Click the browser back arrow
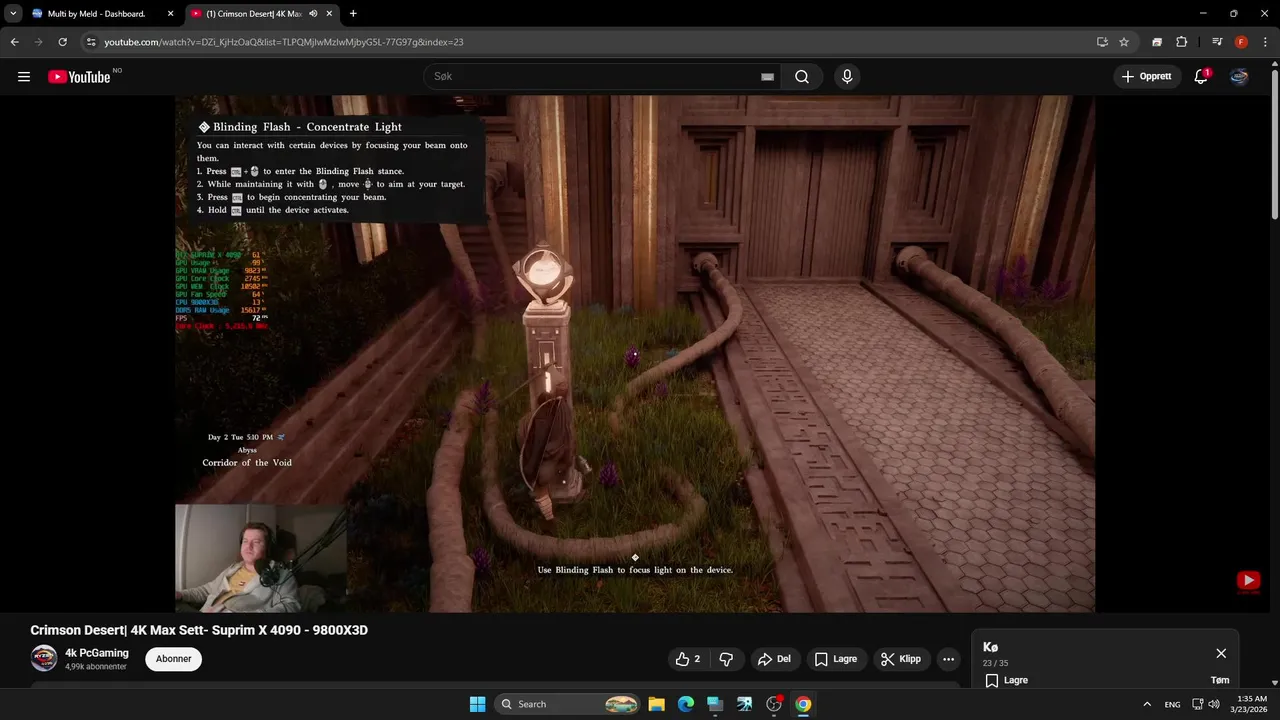Viewport: 1280px width, 720px height. pos(14,42)
